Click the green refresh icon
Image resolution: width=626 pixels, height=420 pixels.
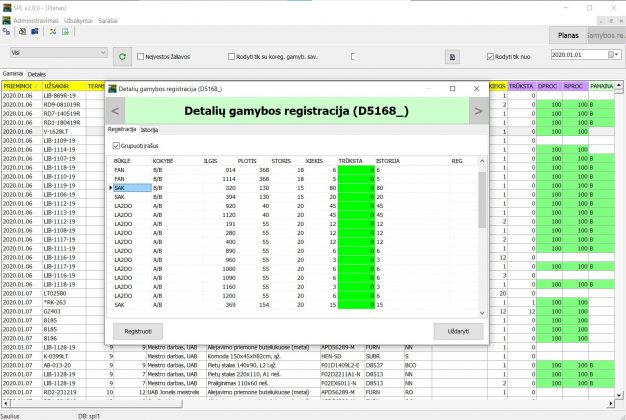[x=122, y=57]
